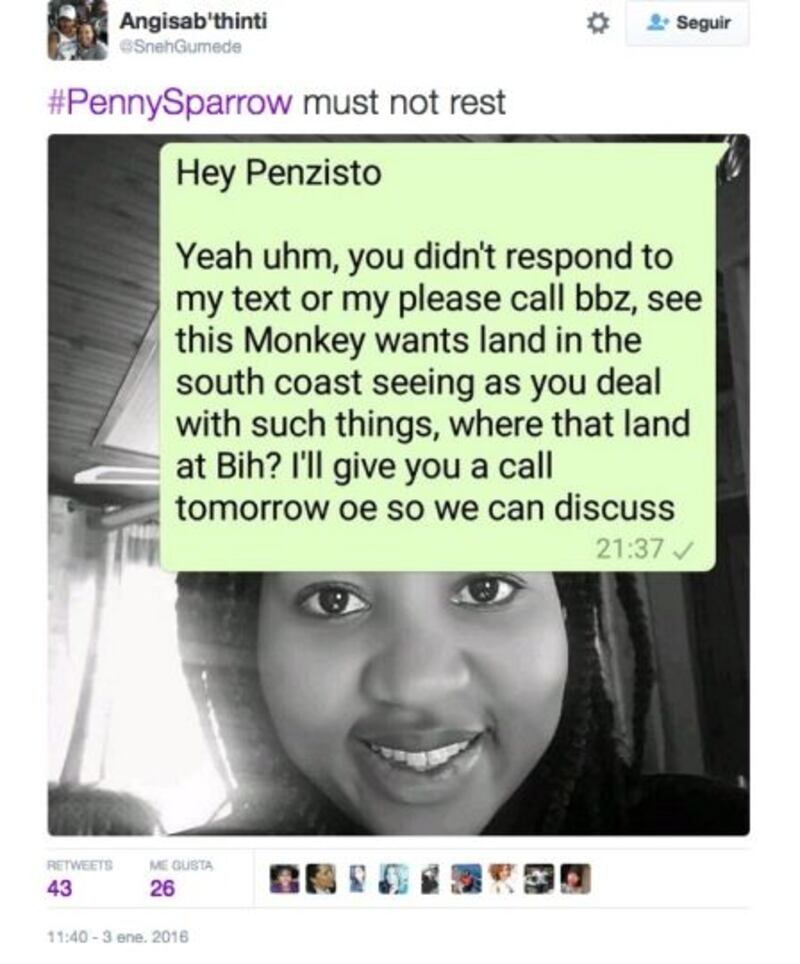Open the gear settings icon beside Seguir
This screenshot has height=964, width=800.
click(x=596, y=24)
